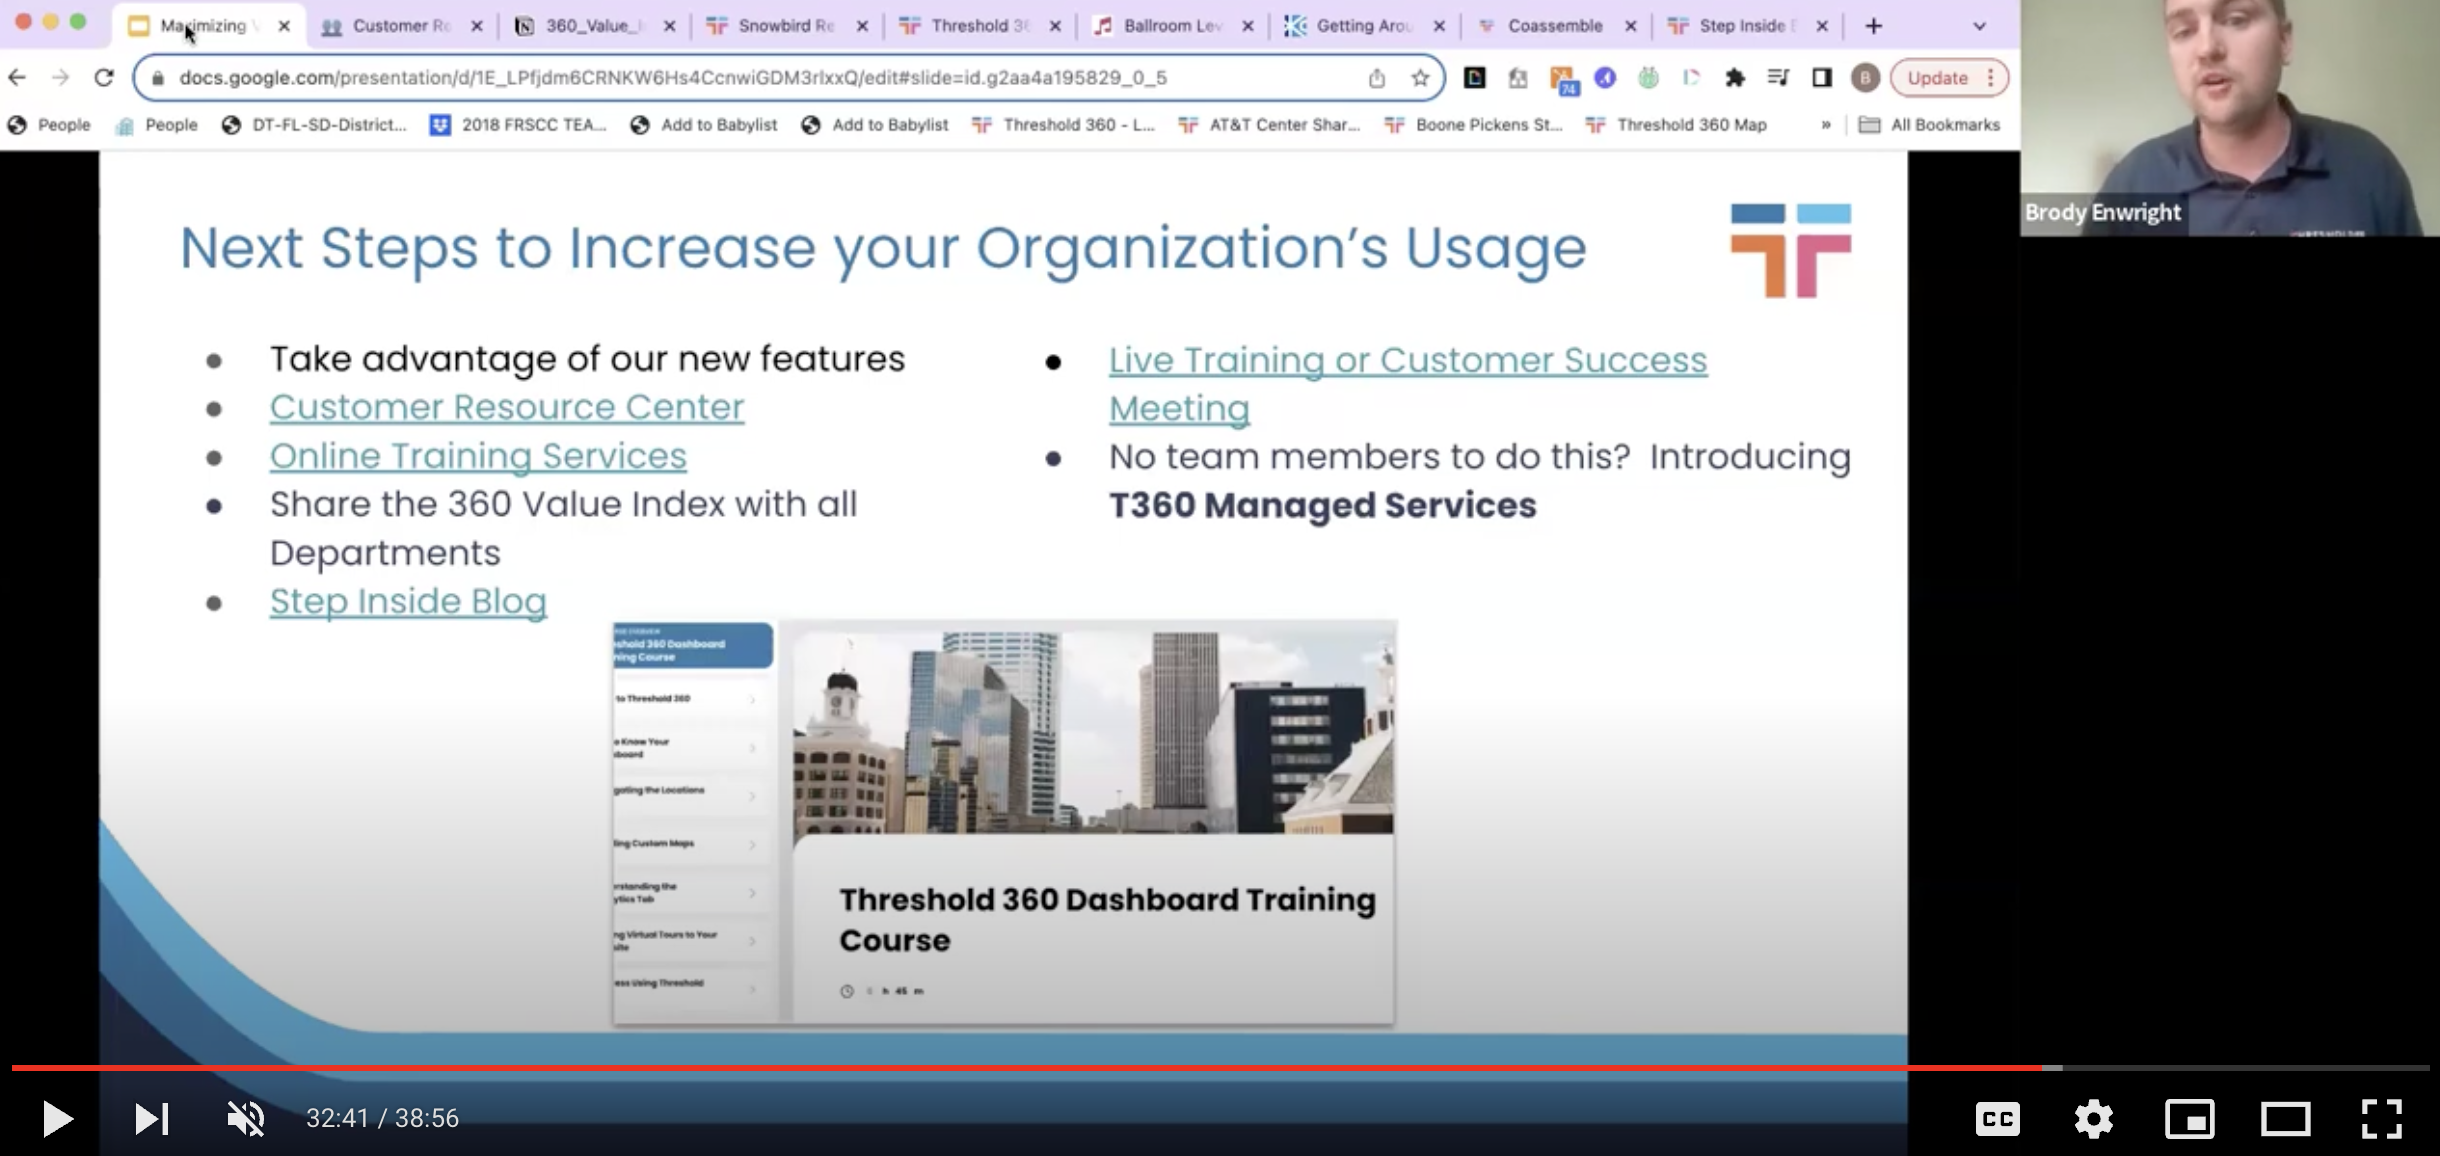The image size is (2440, 1156).
Task: Toggle closed captions
Action: click(x=1997, y=1118)
